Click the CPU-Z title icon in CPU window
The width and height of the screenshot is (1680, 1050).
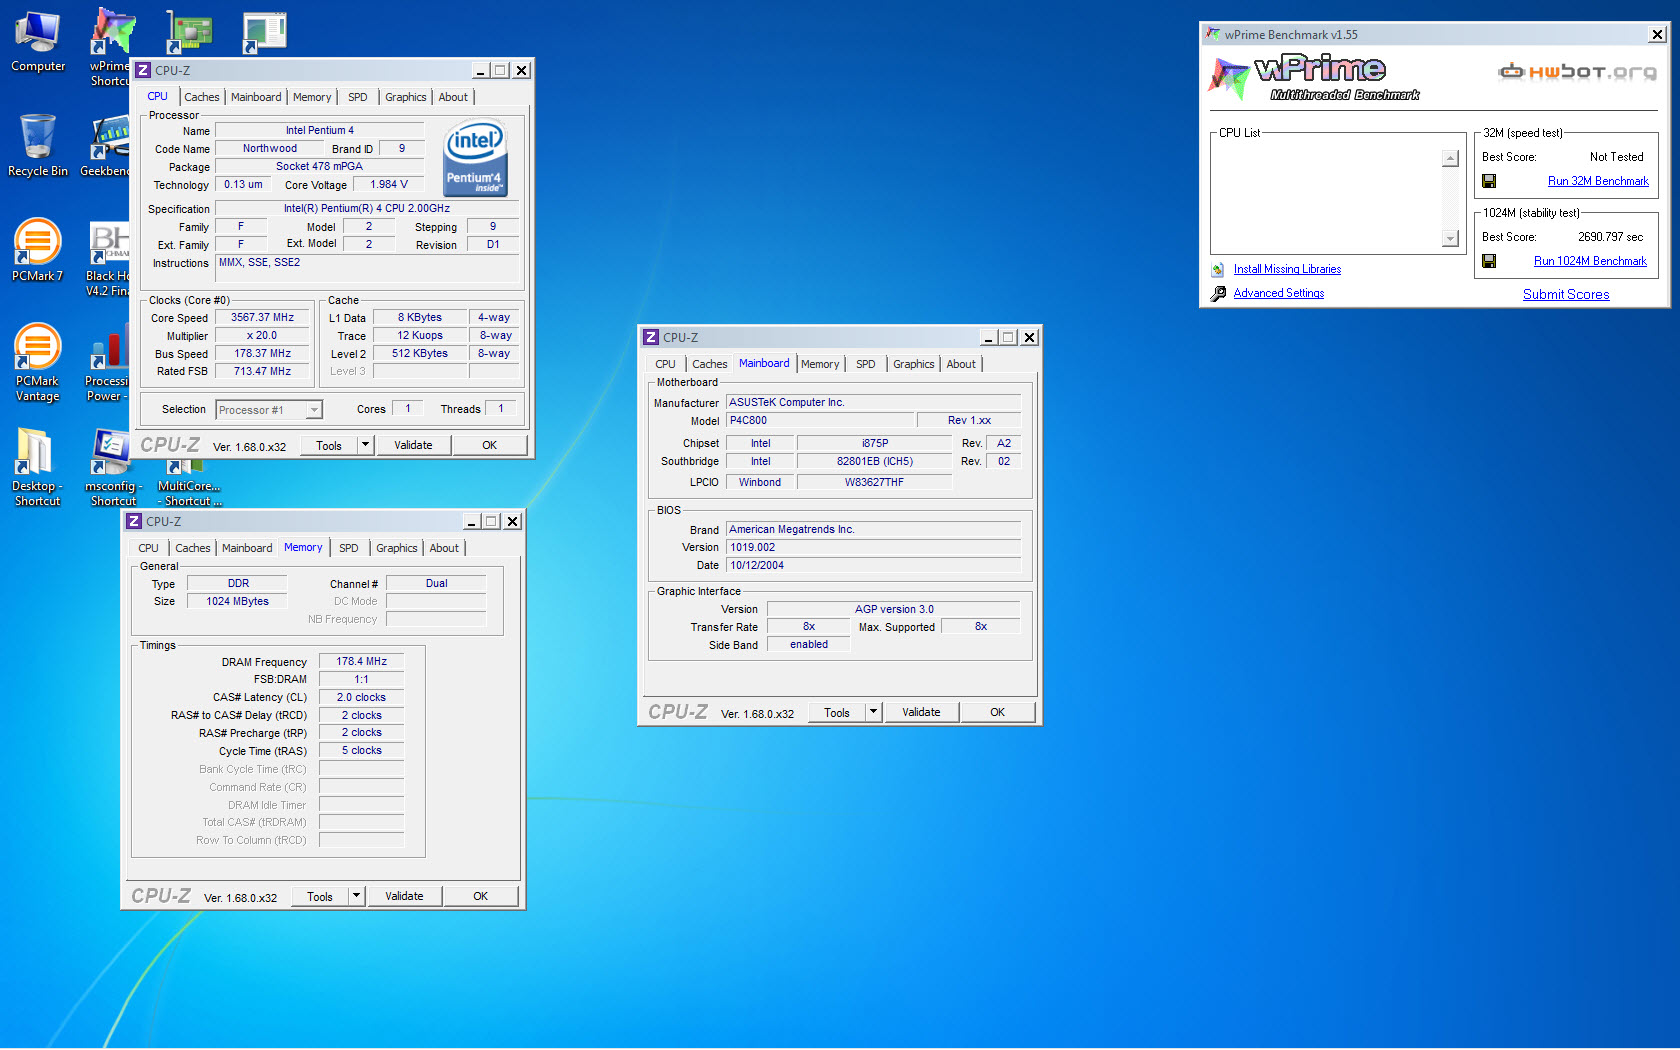coord(143,70)
